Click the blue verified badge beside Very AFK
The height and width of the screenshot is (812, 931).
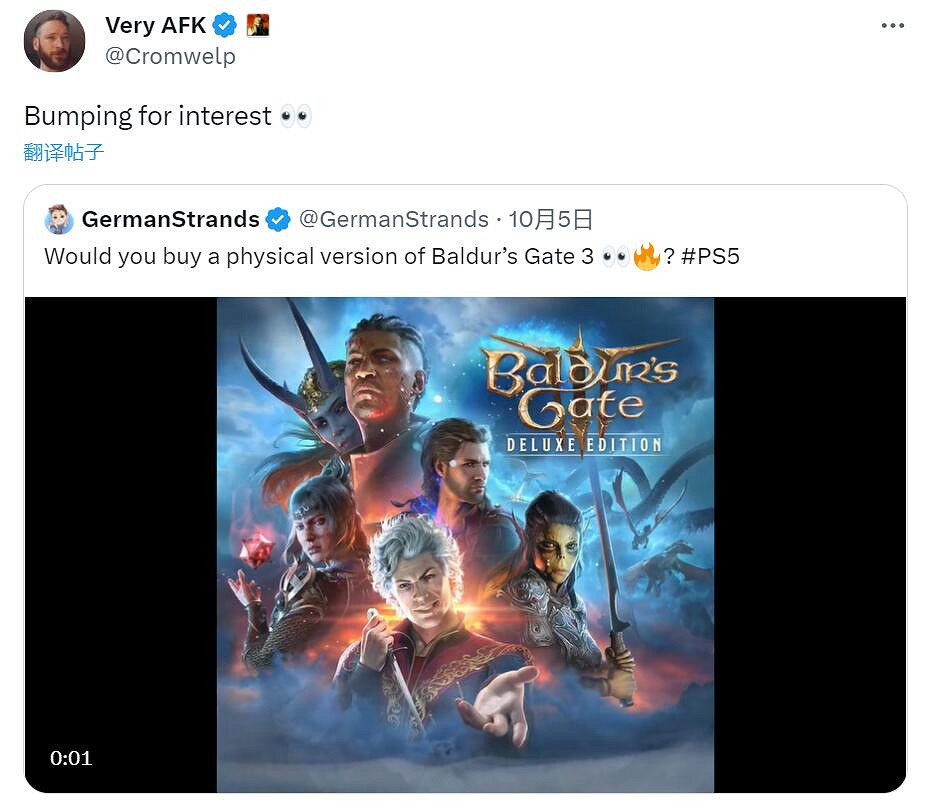(x=225, y=26)
